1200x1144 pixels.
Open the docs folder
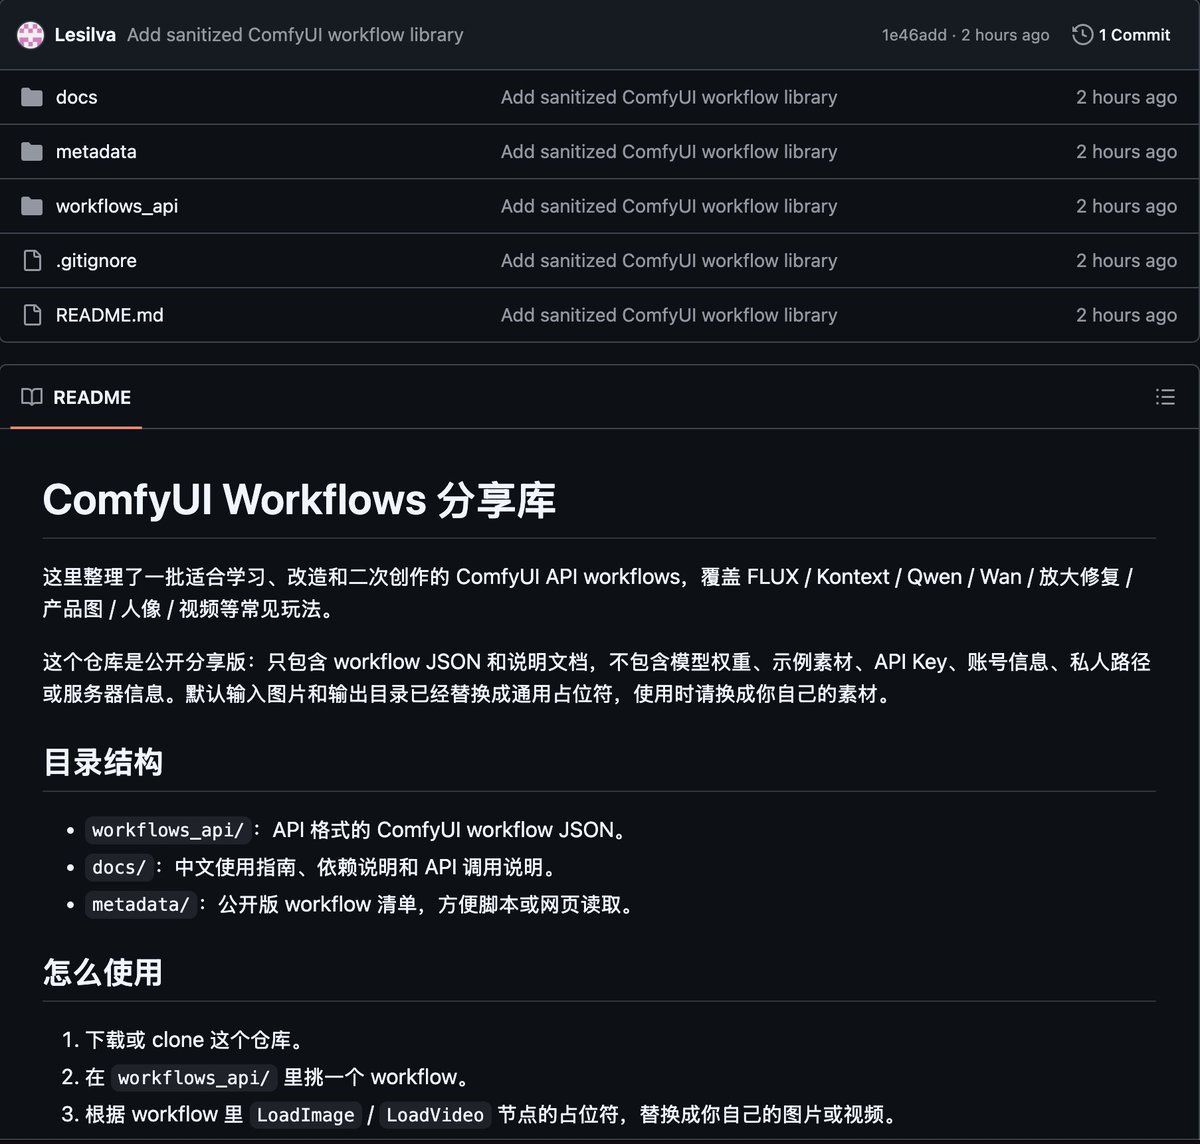pyautogui.click(x=76, y=97)
